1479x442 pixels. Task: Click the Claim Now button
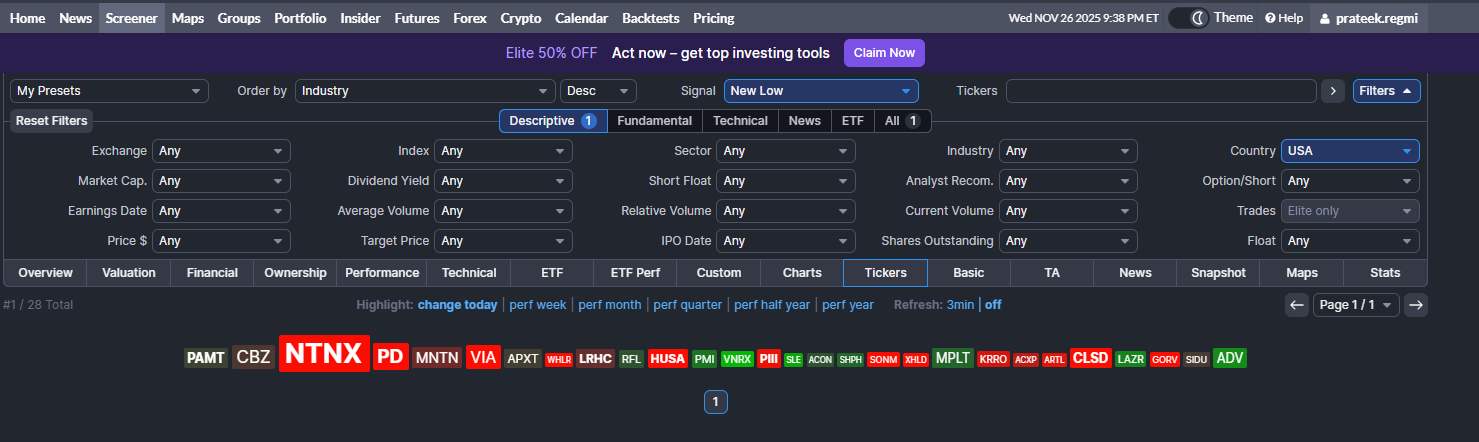pyautogui.click(x=884, y=53)
